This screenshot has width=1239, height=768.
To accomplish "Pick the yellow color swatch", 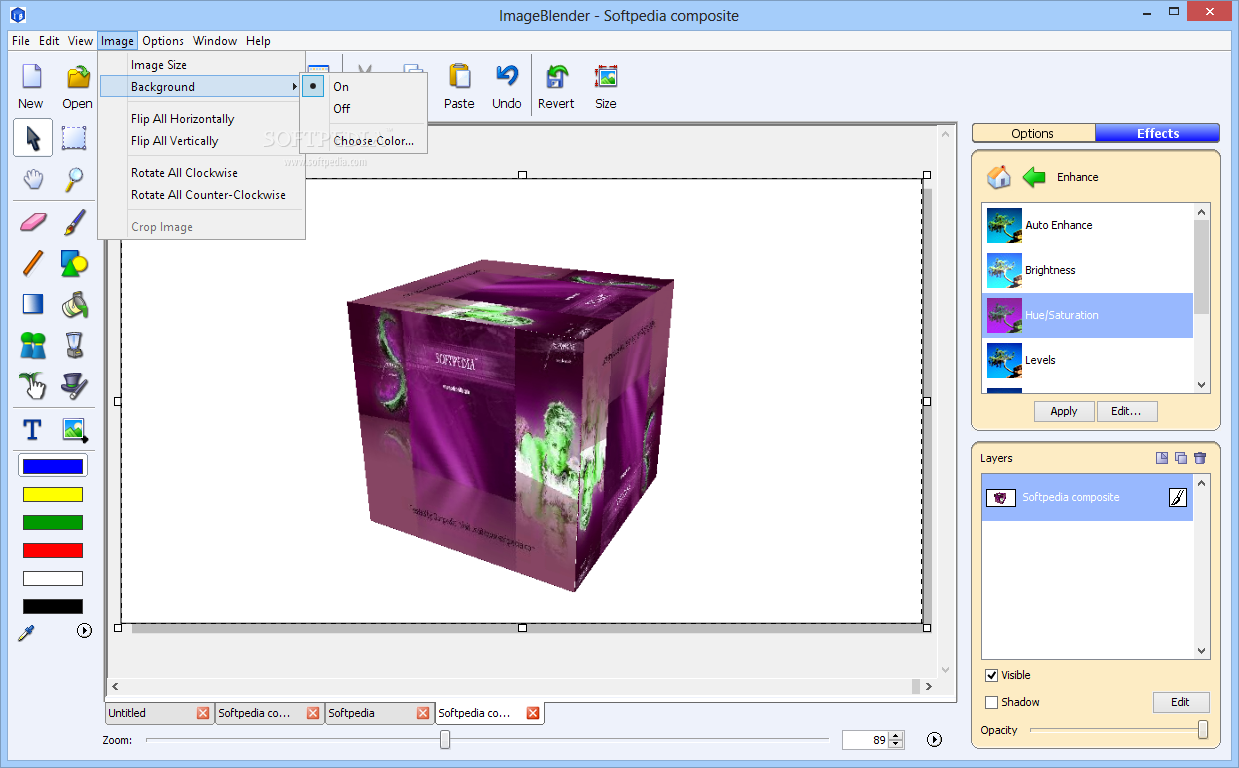I will [x=53, y=494].
